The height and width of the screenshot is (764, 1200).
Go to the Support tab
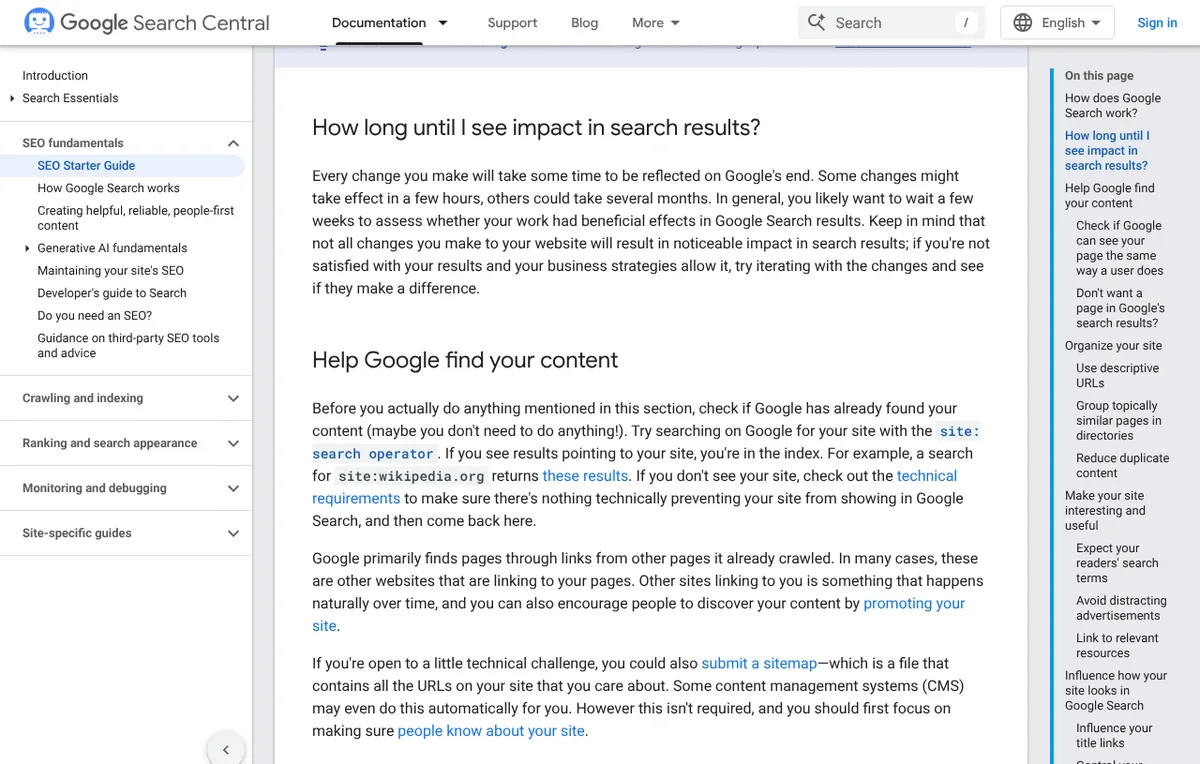click(512, 22)
